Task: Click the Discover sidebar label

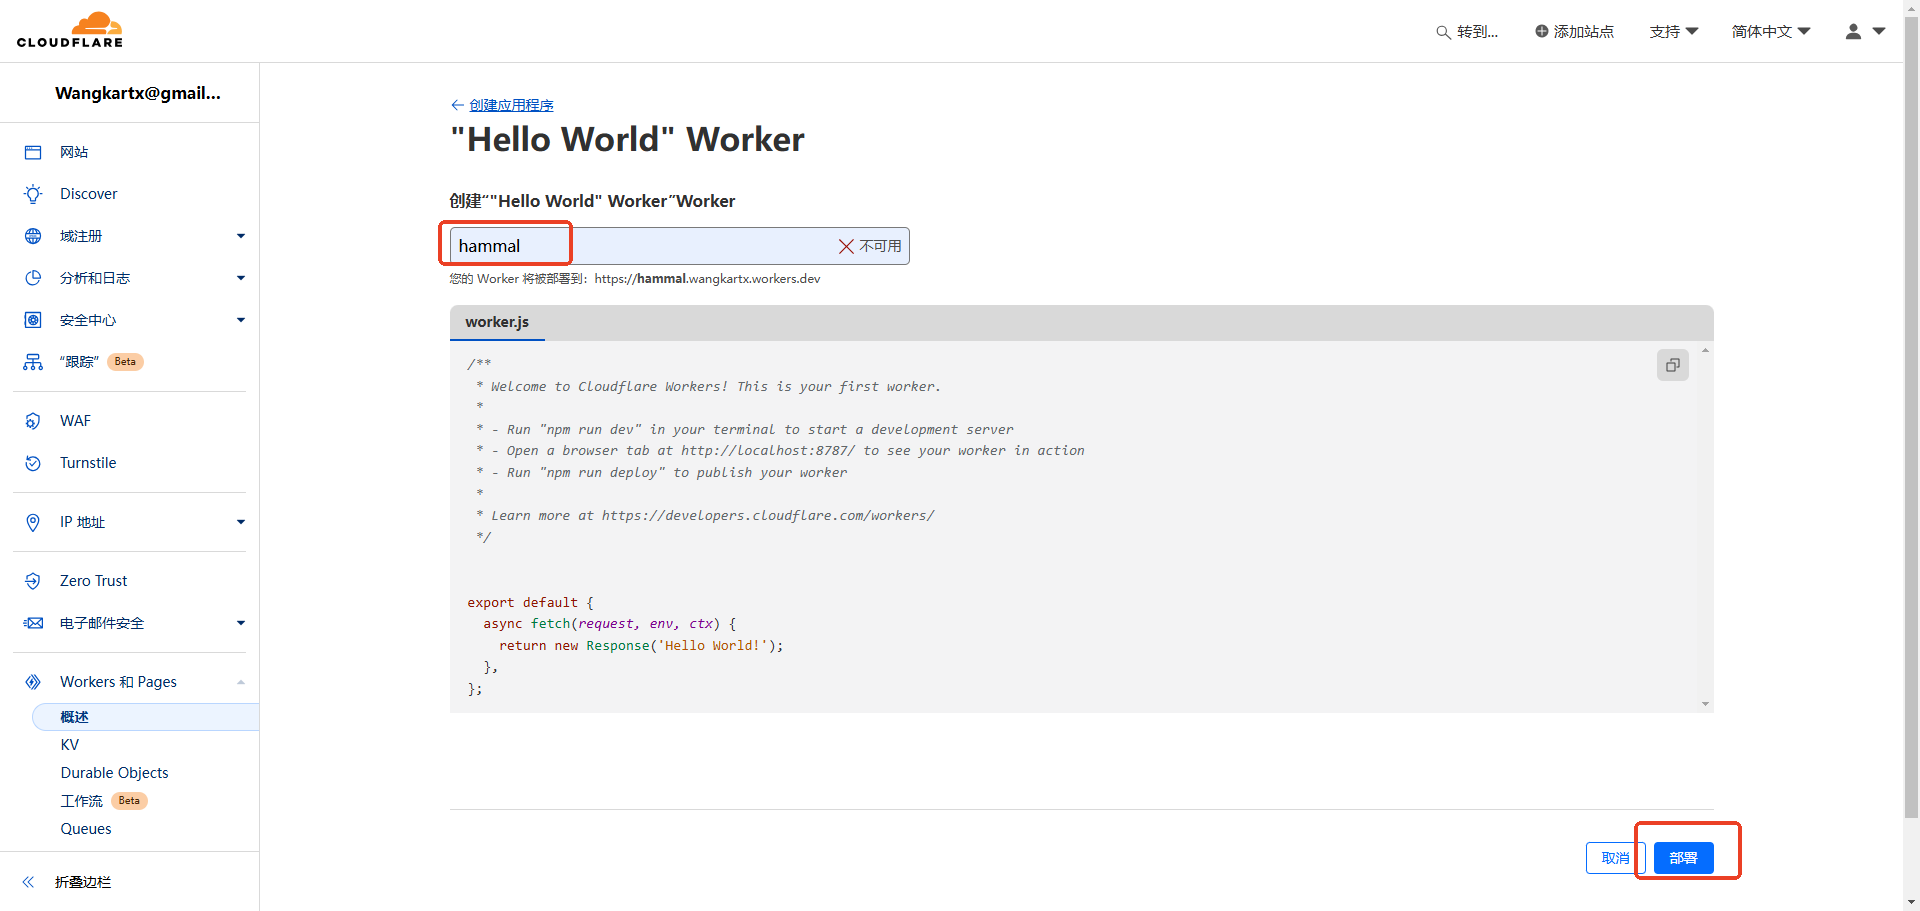Action: click(x=89, y=194)
